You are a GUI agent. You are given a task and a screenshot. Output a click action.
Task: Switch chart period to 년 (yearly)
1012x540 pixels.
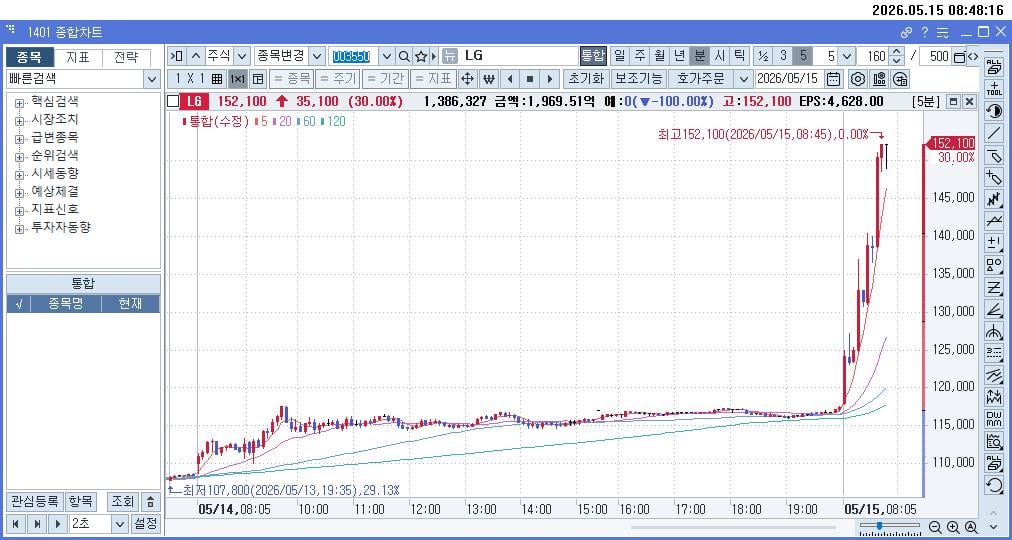680,56
